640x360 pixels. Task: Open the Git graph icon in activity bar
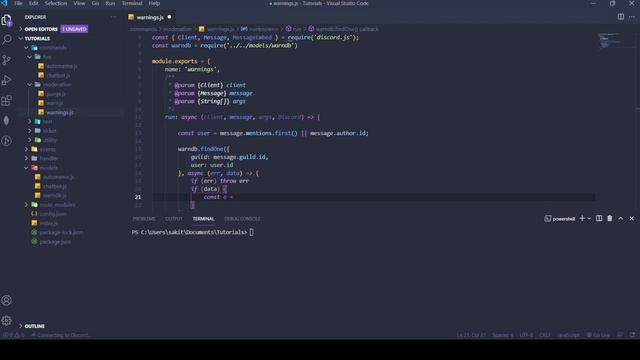[x=7, y=141]
